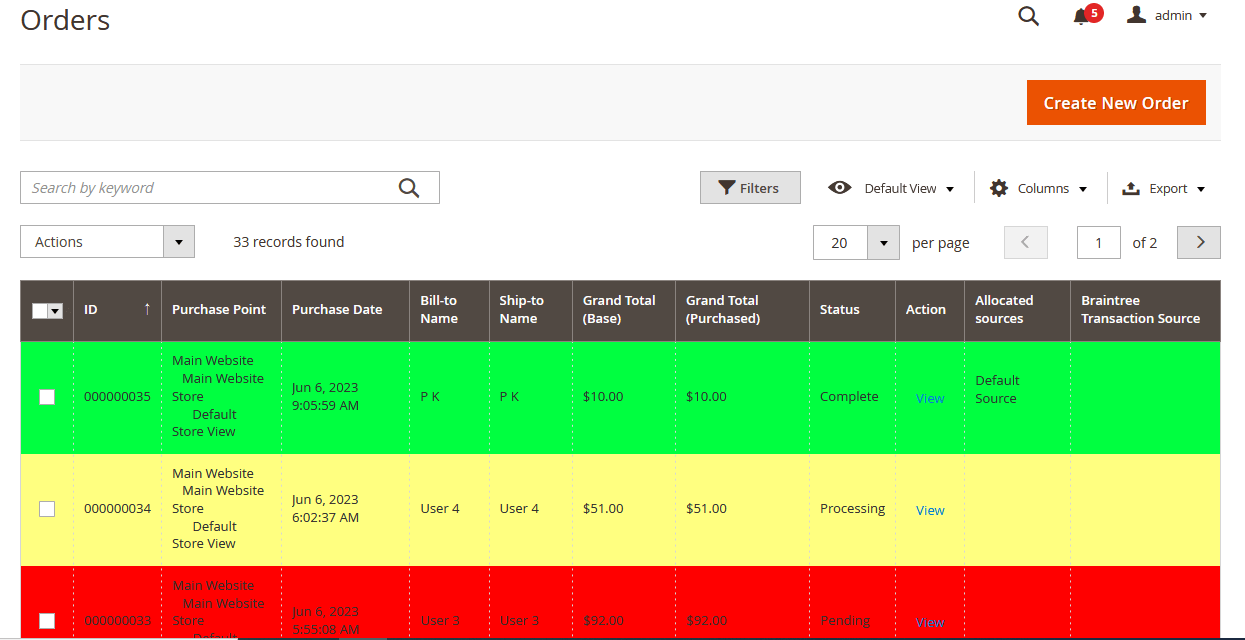1245x640 pixels.
Task: Click Create New Order
Action: coord(1116,102)
